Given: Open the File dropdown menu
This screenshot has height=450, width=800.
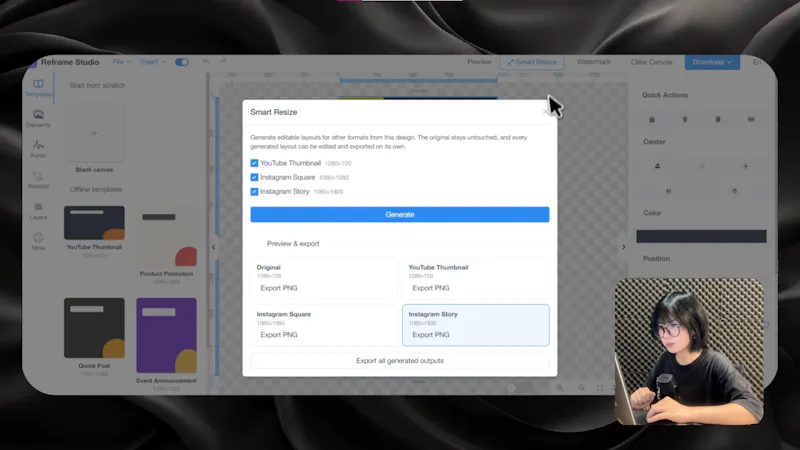Looking at the screenshot, I should (121, 62).
